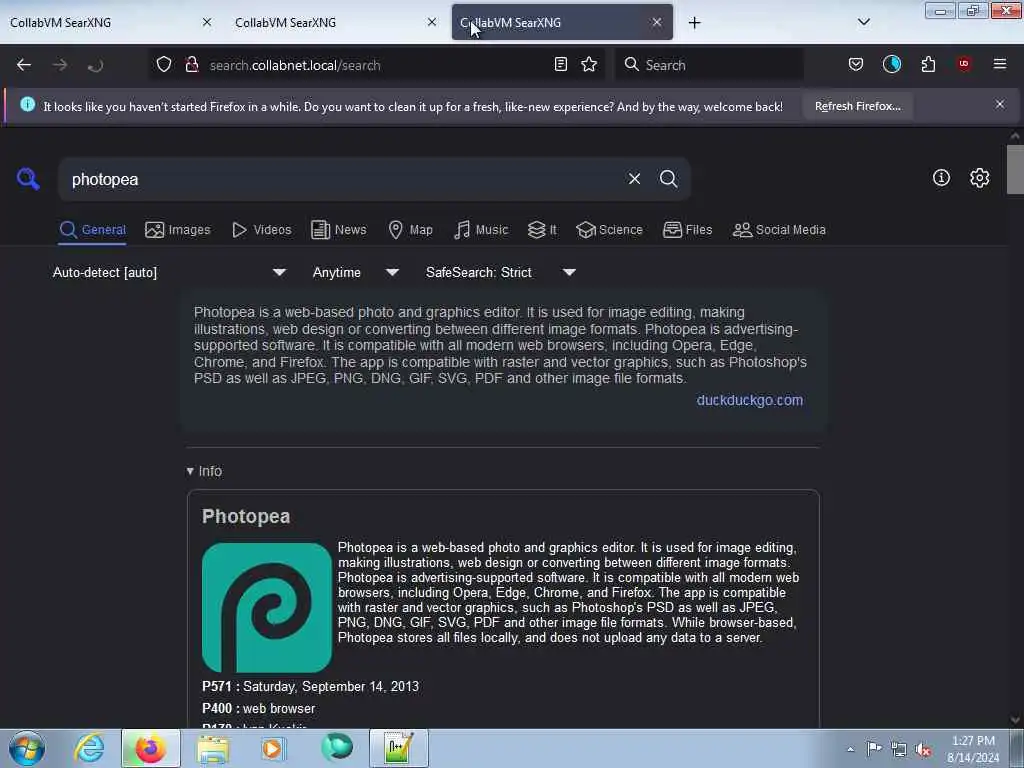The image size is (1024, 768).
Task: Open the list-all-tabs chevron
Action: pos(863,22)
